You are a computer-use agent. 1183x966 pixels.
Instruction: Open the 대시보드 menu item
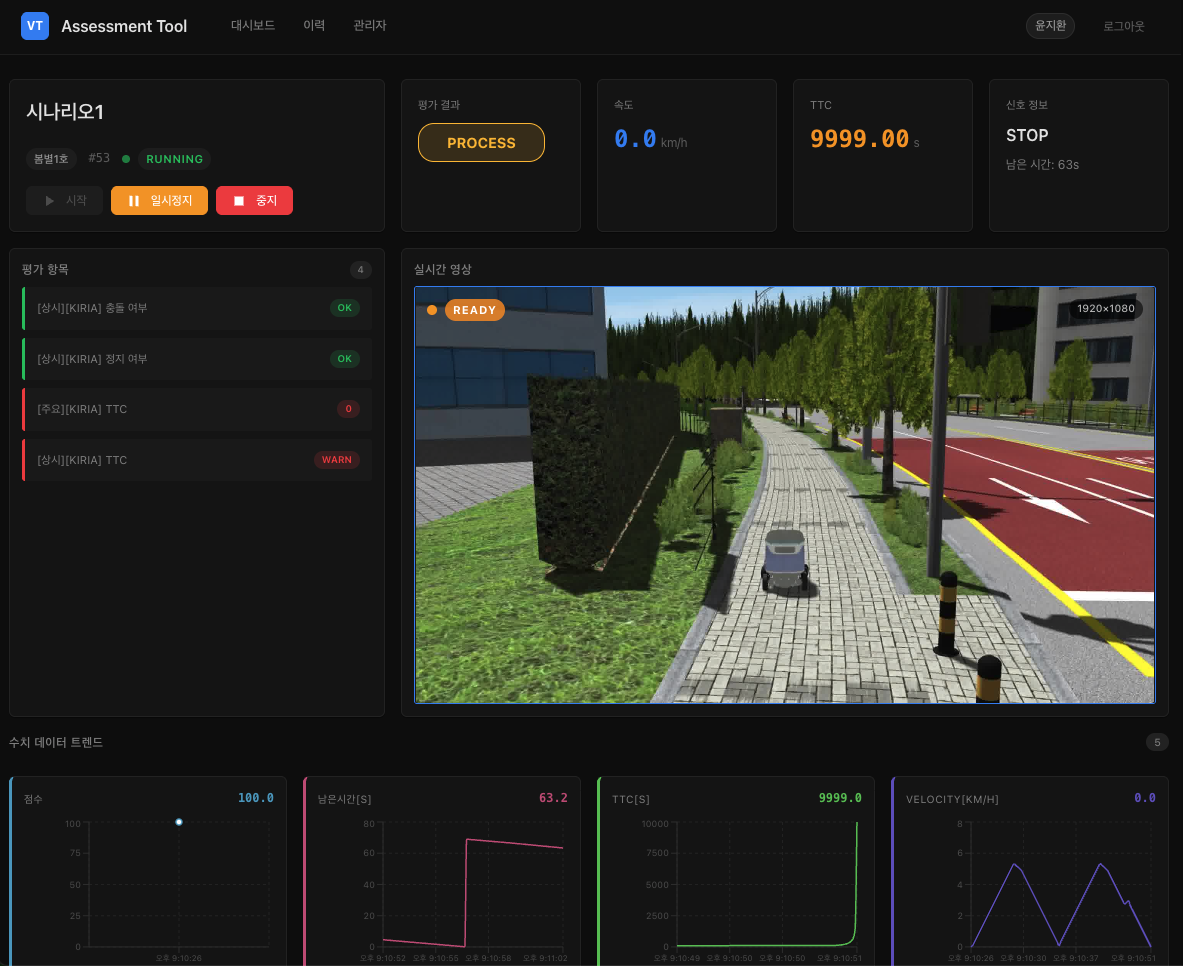pyautogui.click(x=253, y=26)
